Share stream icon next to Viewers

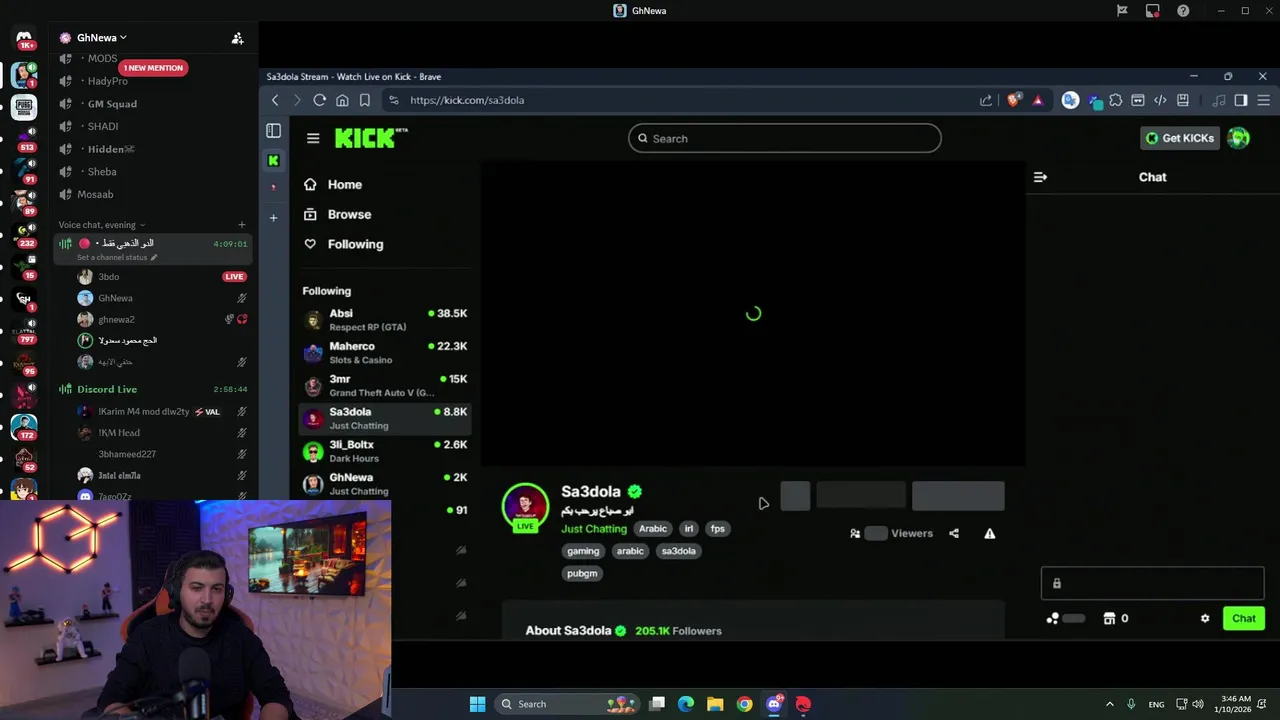pos(954,534)
